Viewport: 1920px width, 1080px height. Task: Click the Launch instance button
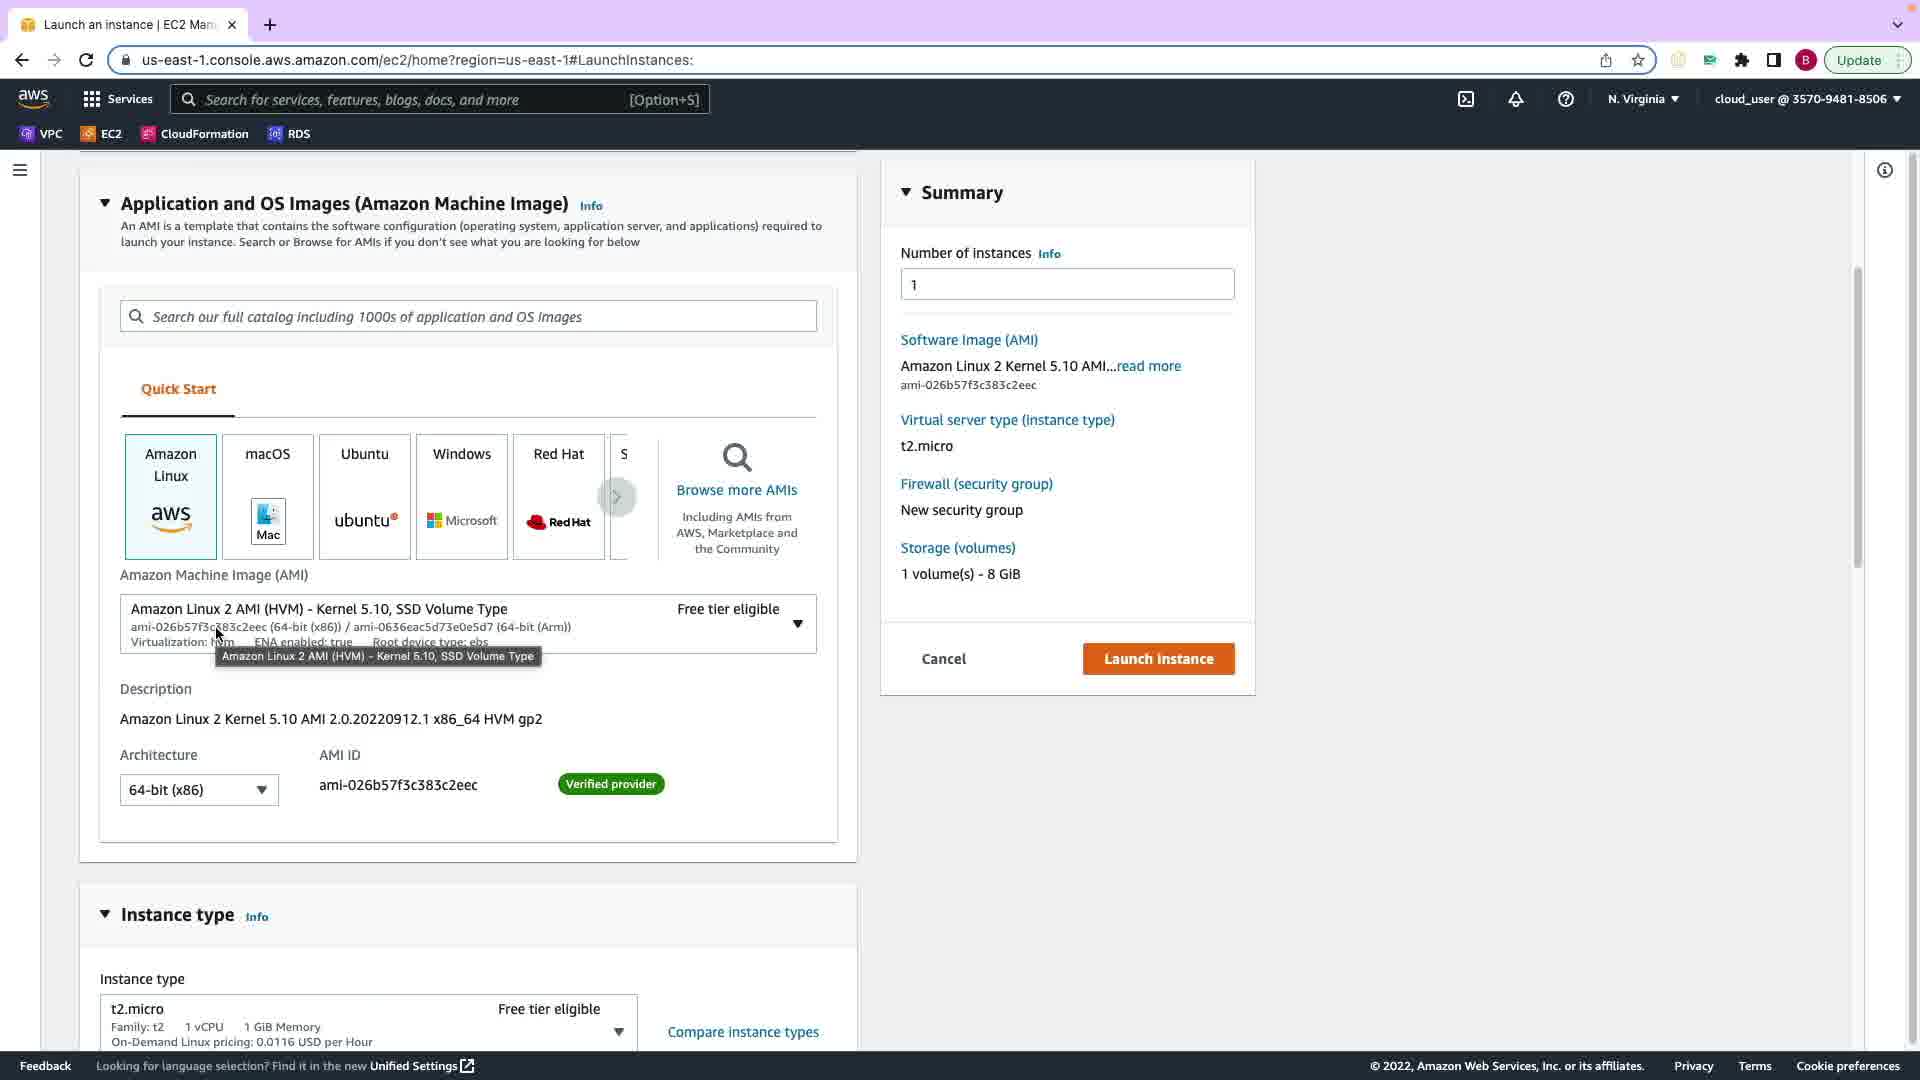(1158, 659)
